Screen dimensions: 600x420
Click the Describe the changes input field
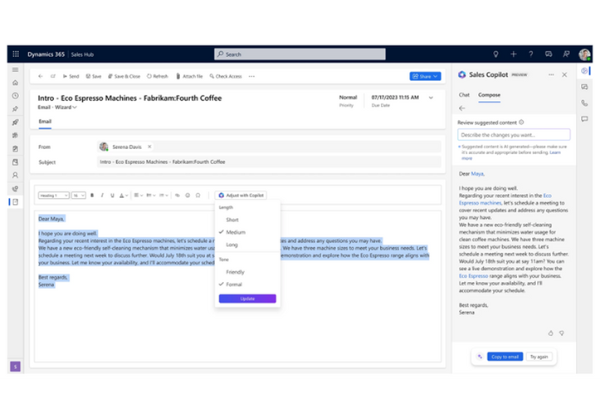pos(513,134)
